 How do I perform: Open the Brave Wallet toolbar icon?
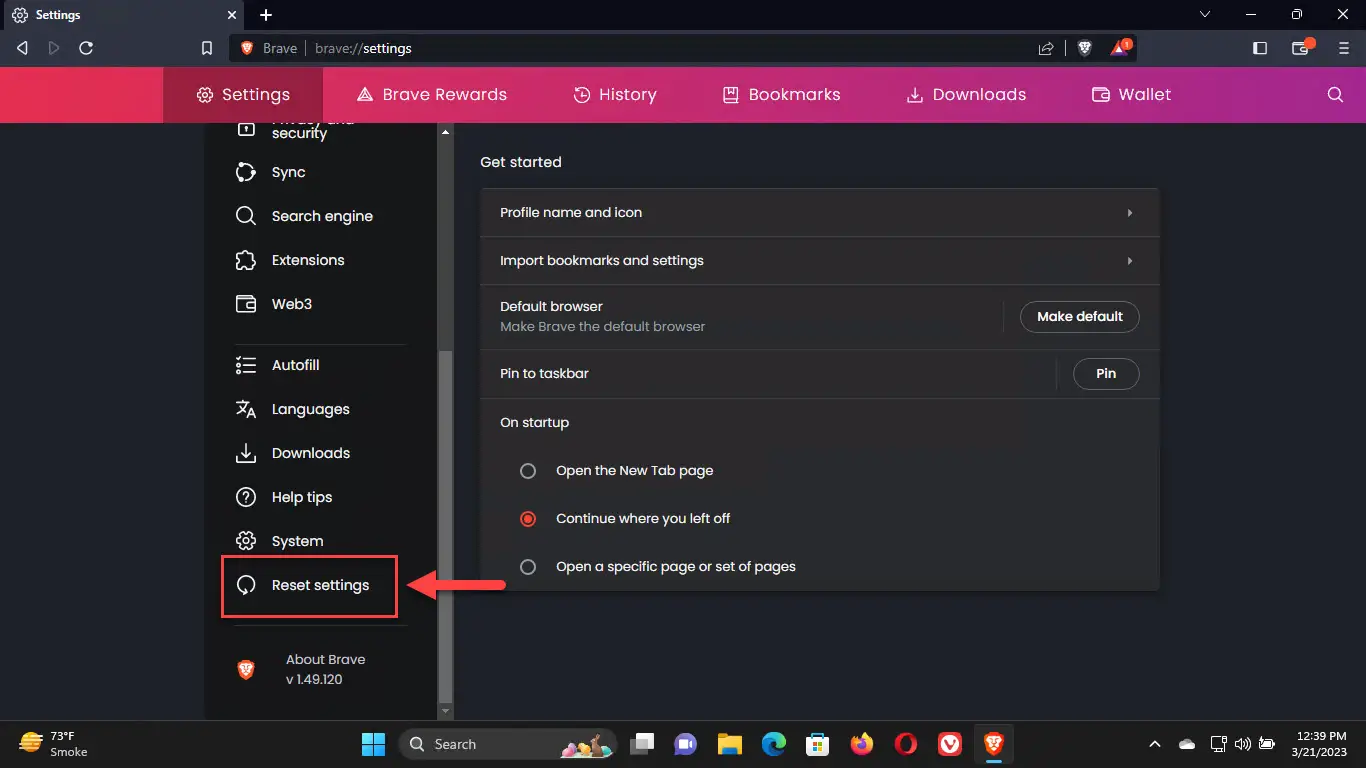coord(1301,48)
